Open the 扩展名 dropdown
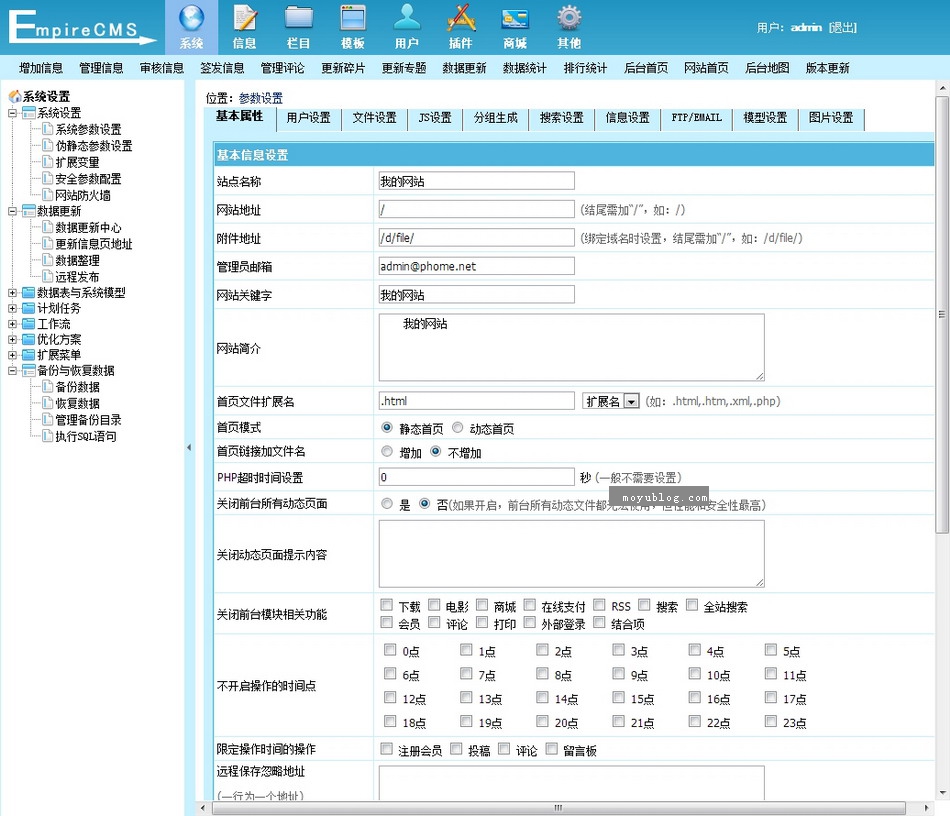This screenshot has width=950, height=816. click(611, 401)
